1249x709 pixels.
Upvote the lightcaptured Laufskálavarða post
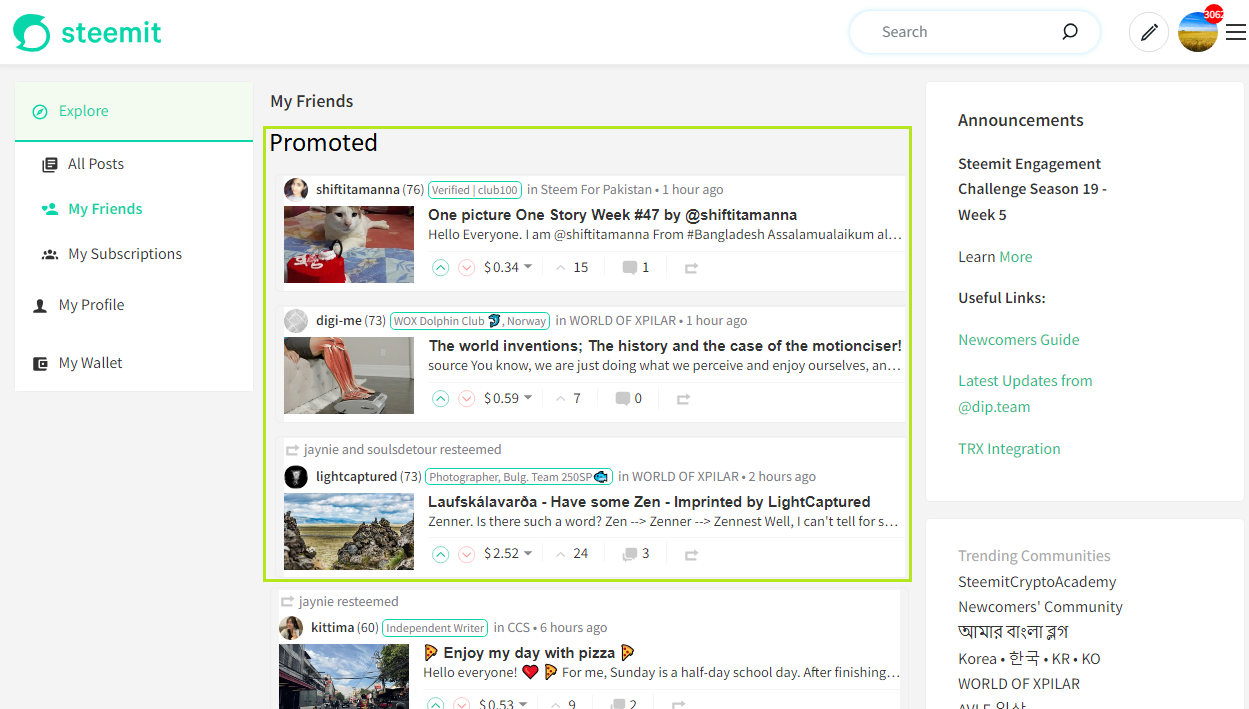(440, 554)
